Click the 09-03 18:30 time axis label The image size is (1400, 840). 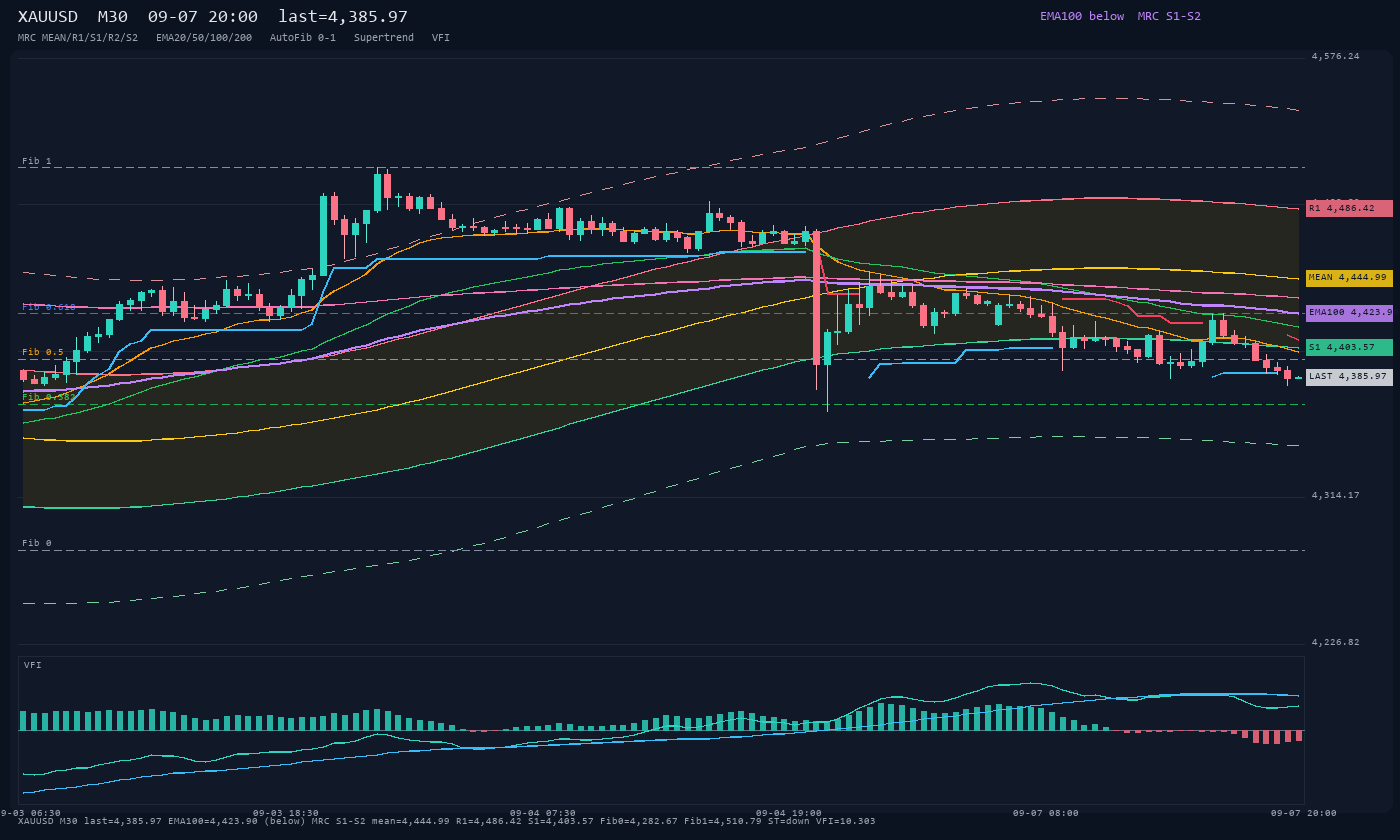point(286,813)
